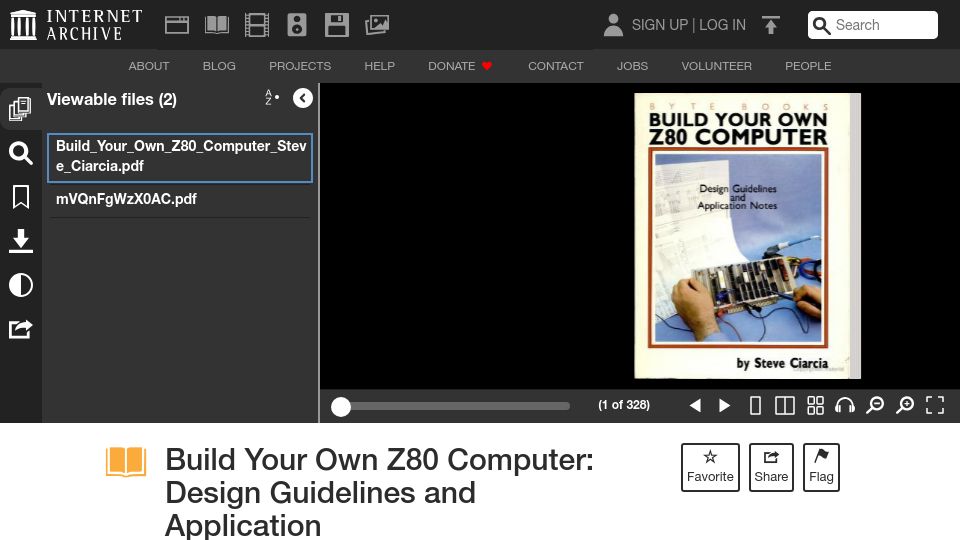
Task: Click the Share button below the viewer
Action: point(771,467)
